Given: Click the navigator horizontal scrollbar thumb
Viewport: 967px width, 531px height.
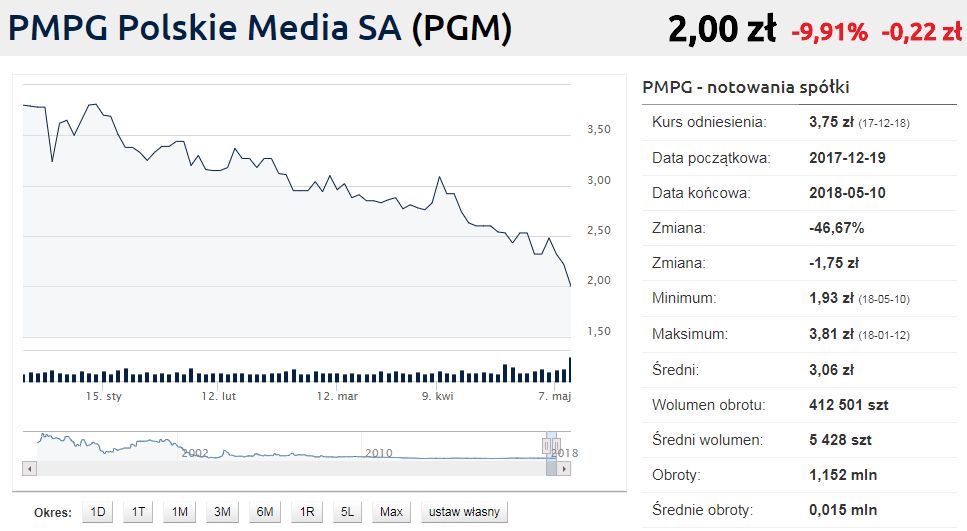Looking at the screenshot, I should pyautogui.click(x=551, y=468).
